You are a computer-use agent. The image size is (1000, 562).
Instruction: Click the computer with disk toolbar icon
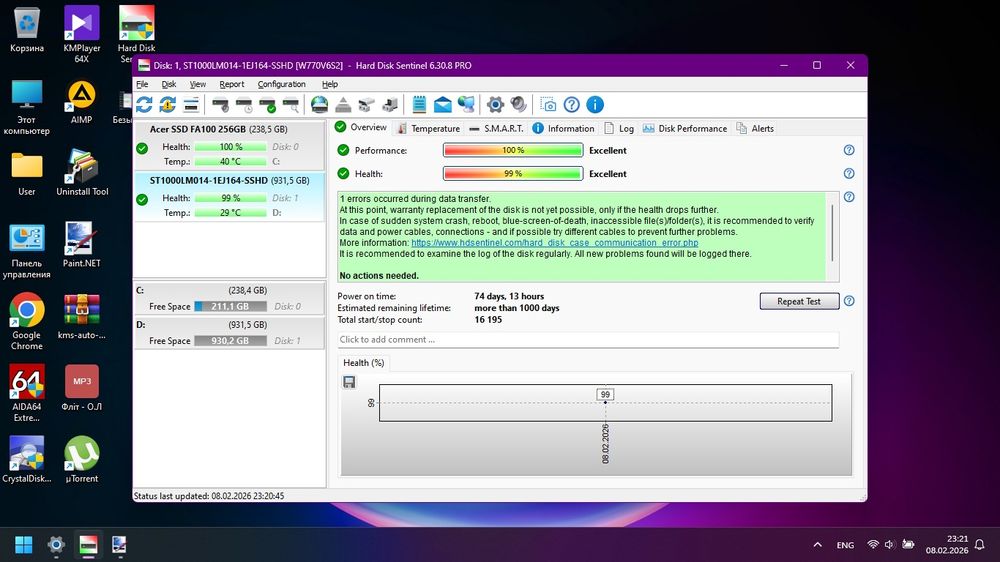(390, 105)
